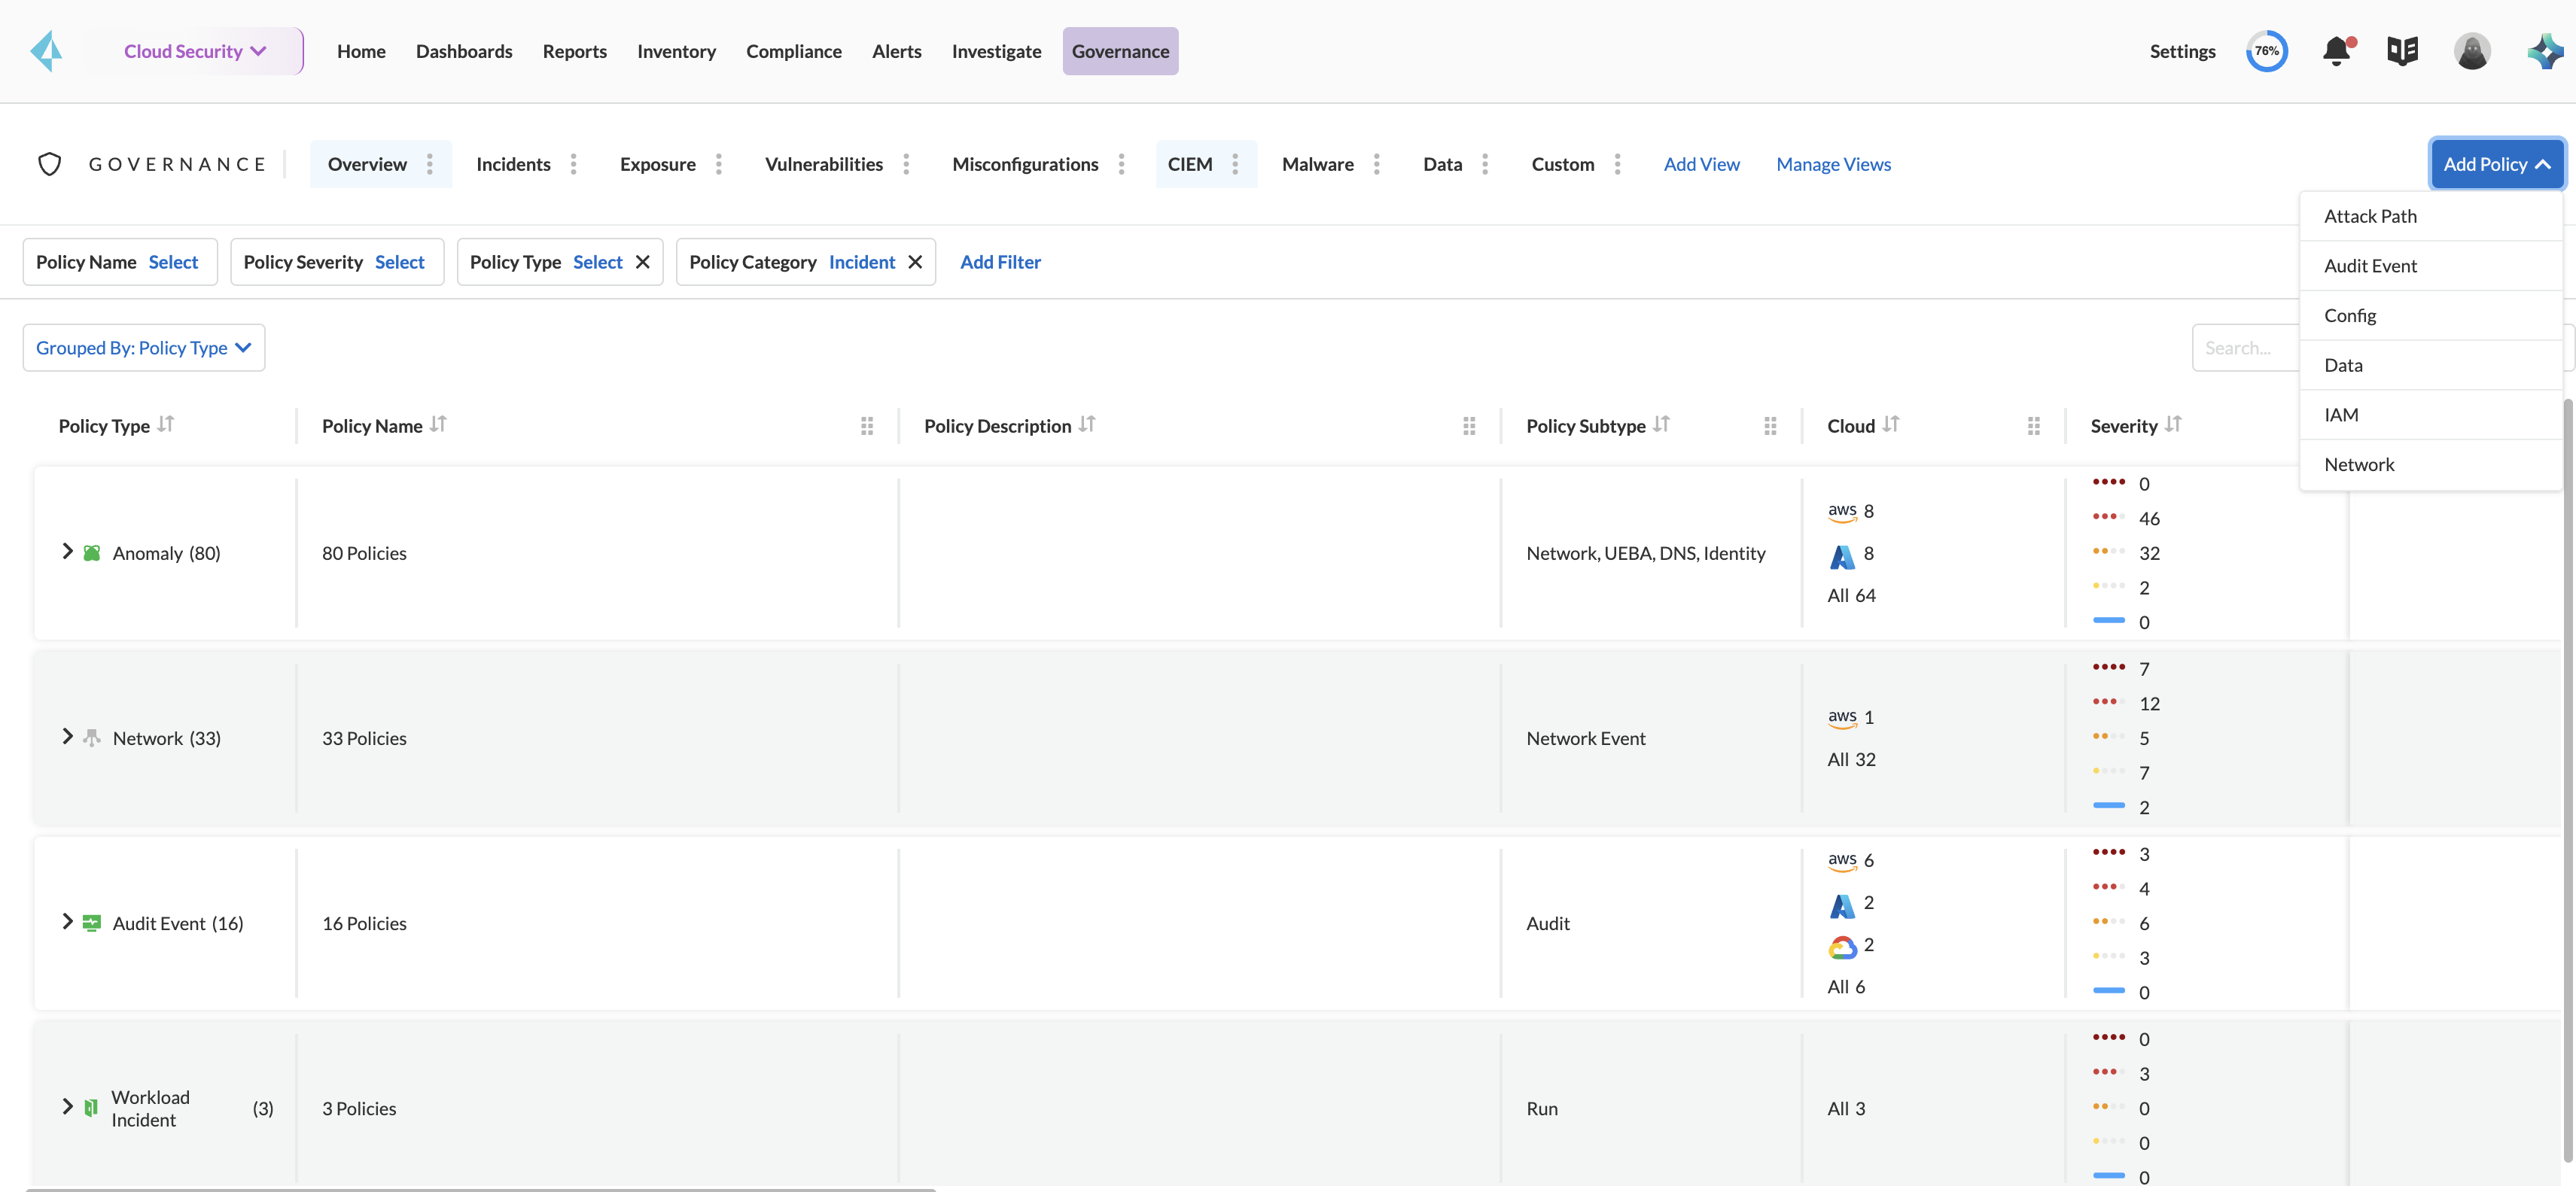Viewport: 2576px width, 1192px height.
Task: Sort by Severity column
Action: click(2173, 425)
